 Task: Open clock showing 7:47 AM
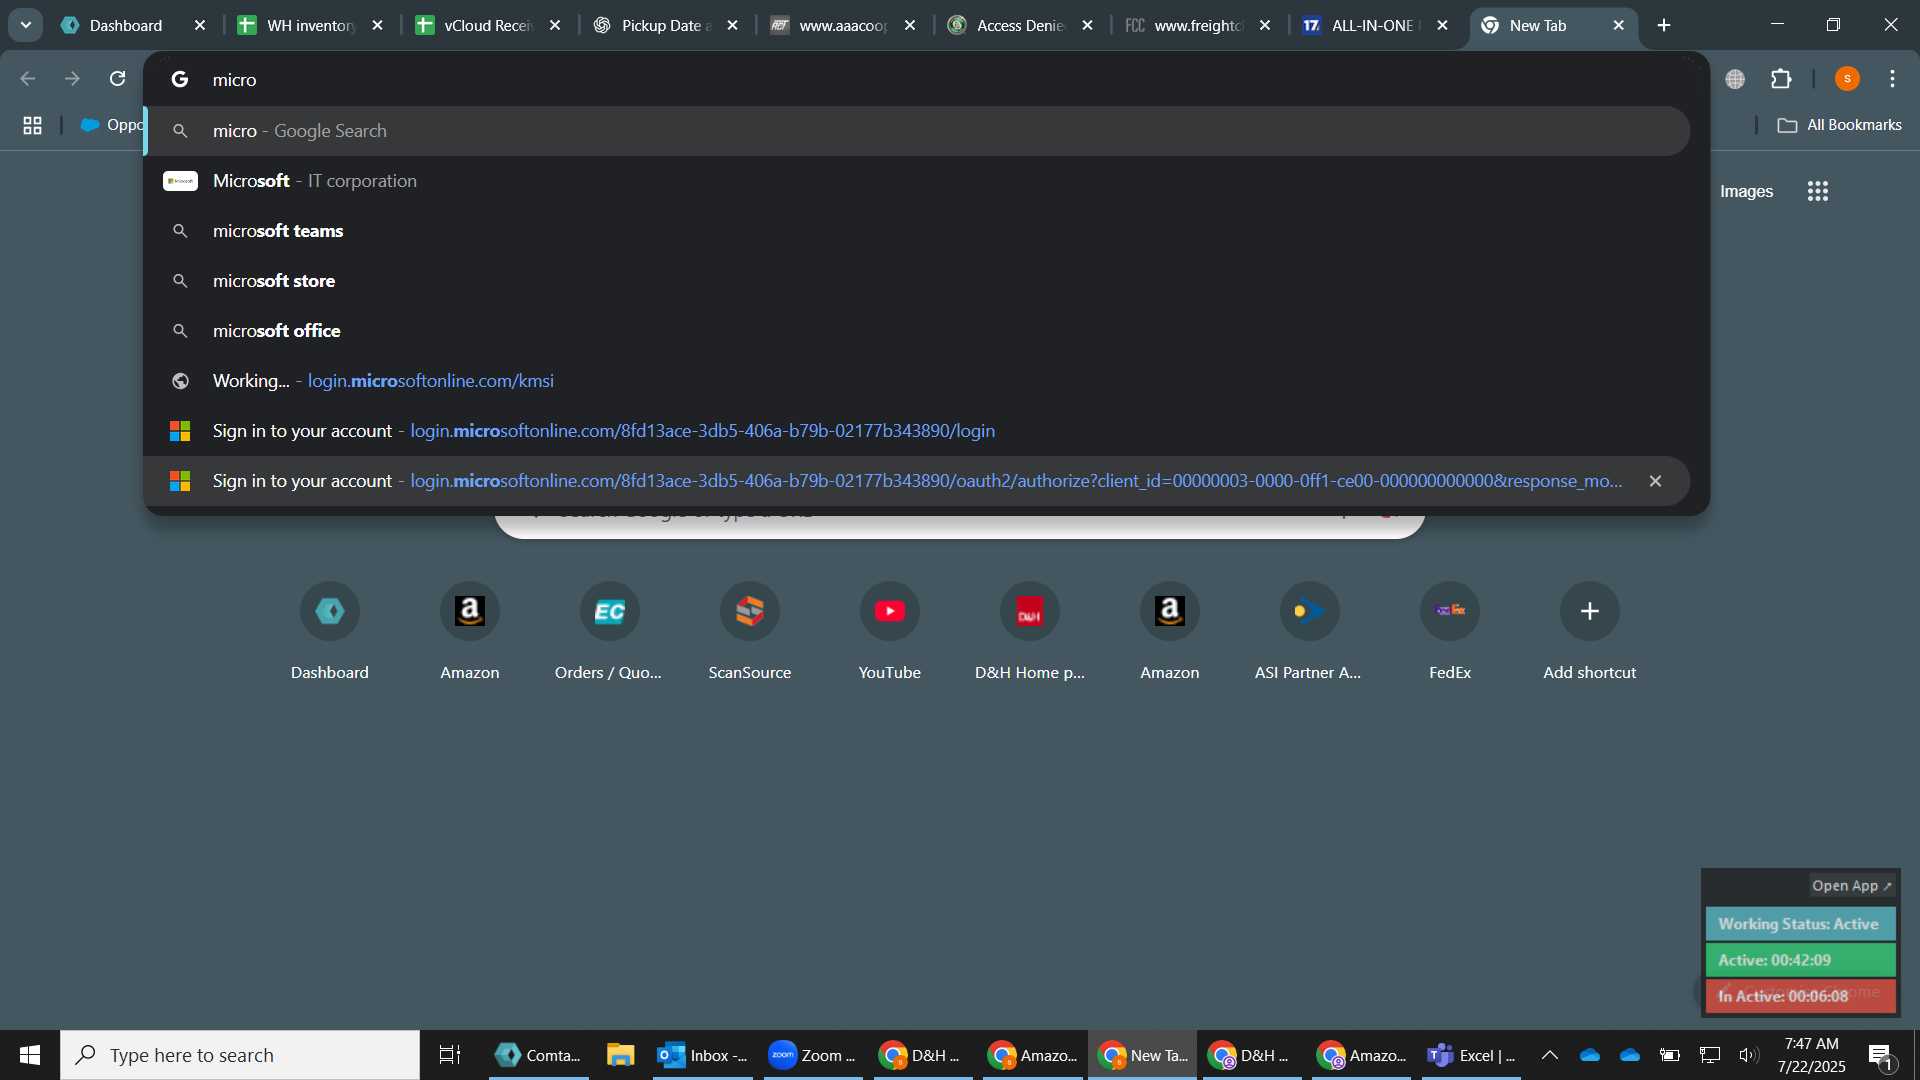tap(1811, 1055)
